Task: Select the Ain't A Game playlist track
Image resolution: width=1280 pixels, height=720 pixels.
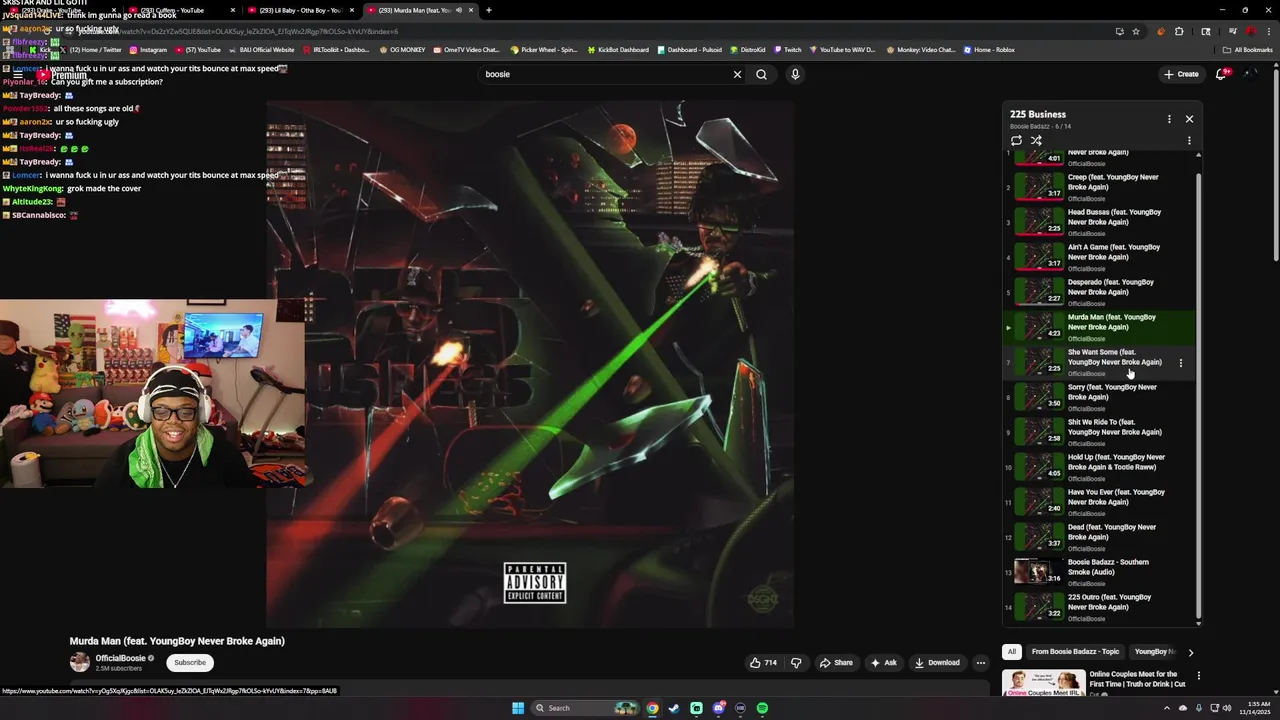Action: [1100, 257]
